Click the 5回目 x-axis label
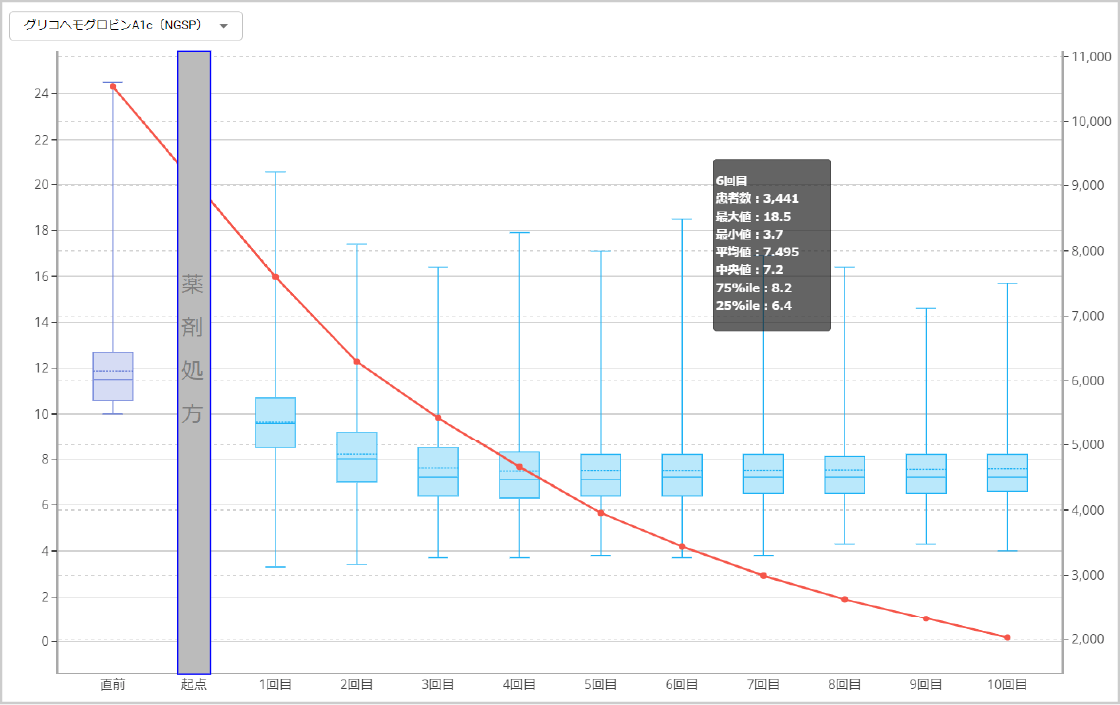Viewport: 1120px width, 705px height. point(601,685)
